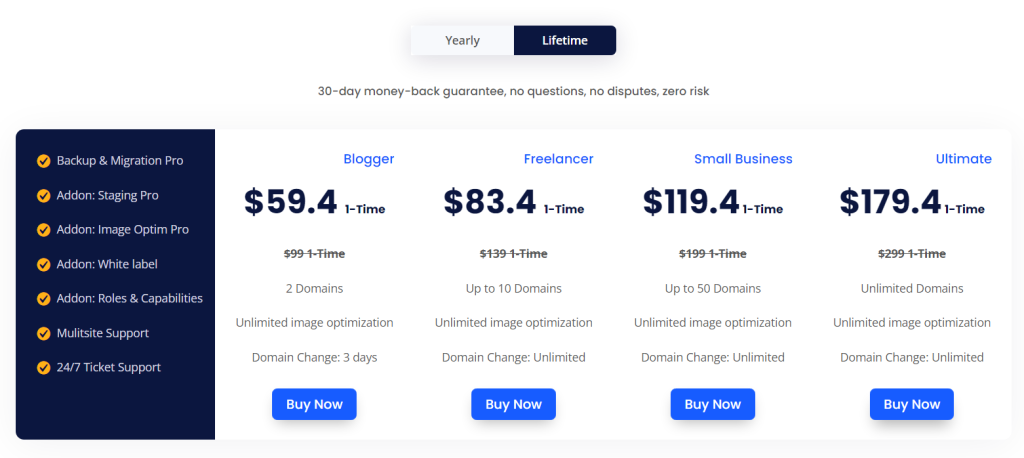
Task: Click the $179.4 Ultimate price
Action: [890, 202]
